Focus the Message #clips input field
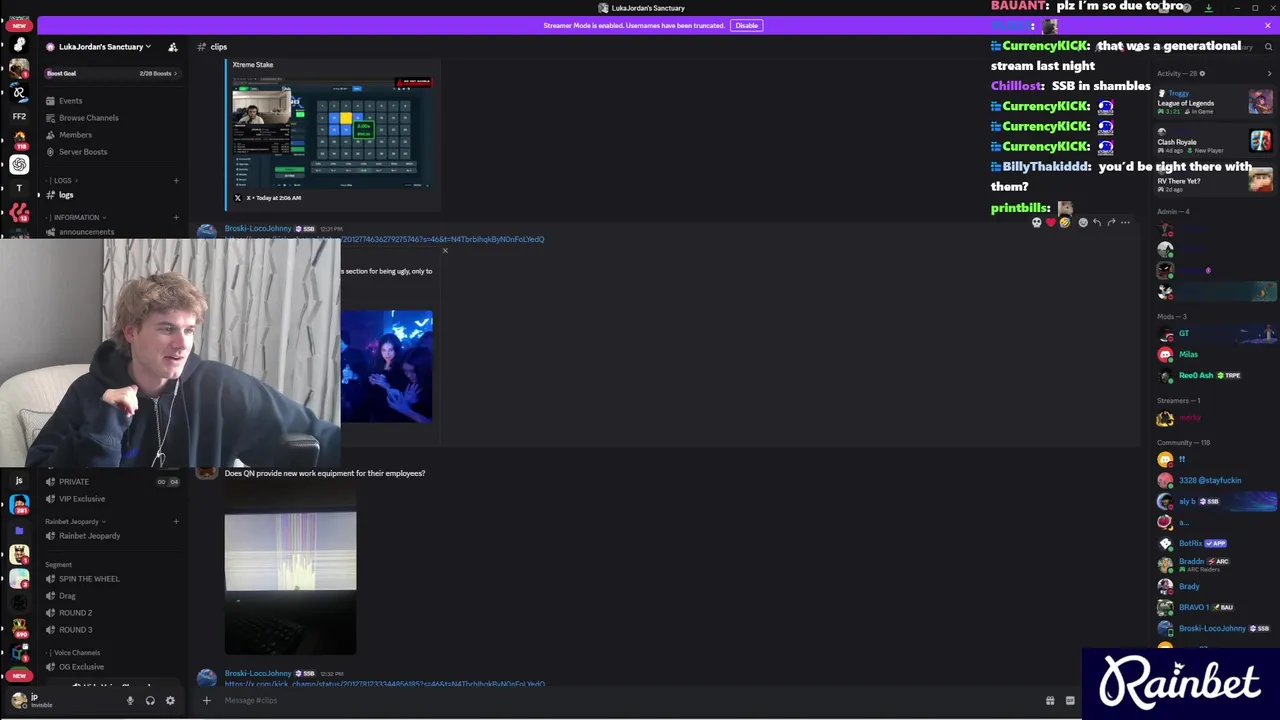The width and height of the screenshot is (1280, 720). coord(620,700)
